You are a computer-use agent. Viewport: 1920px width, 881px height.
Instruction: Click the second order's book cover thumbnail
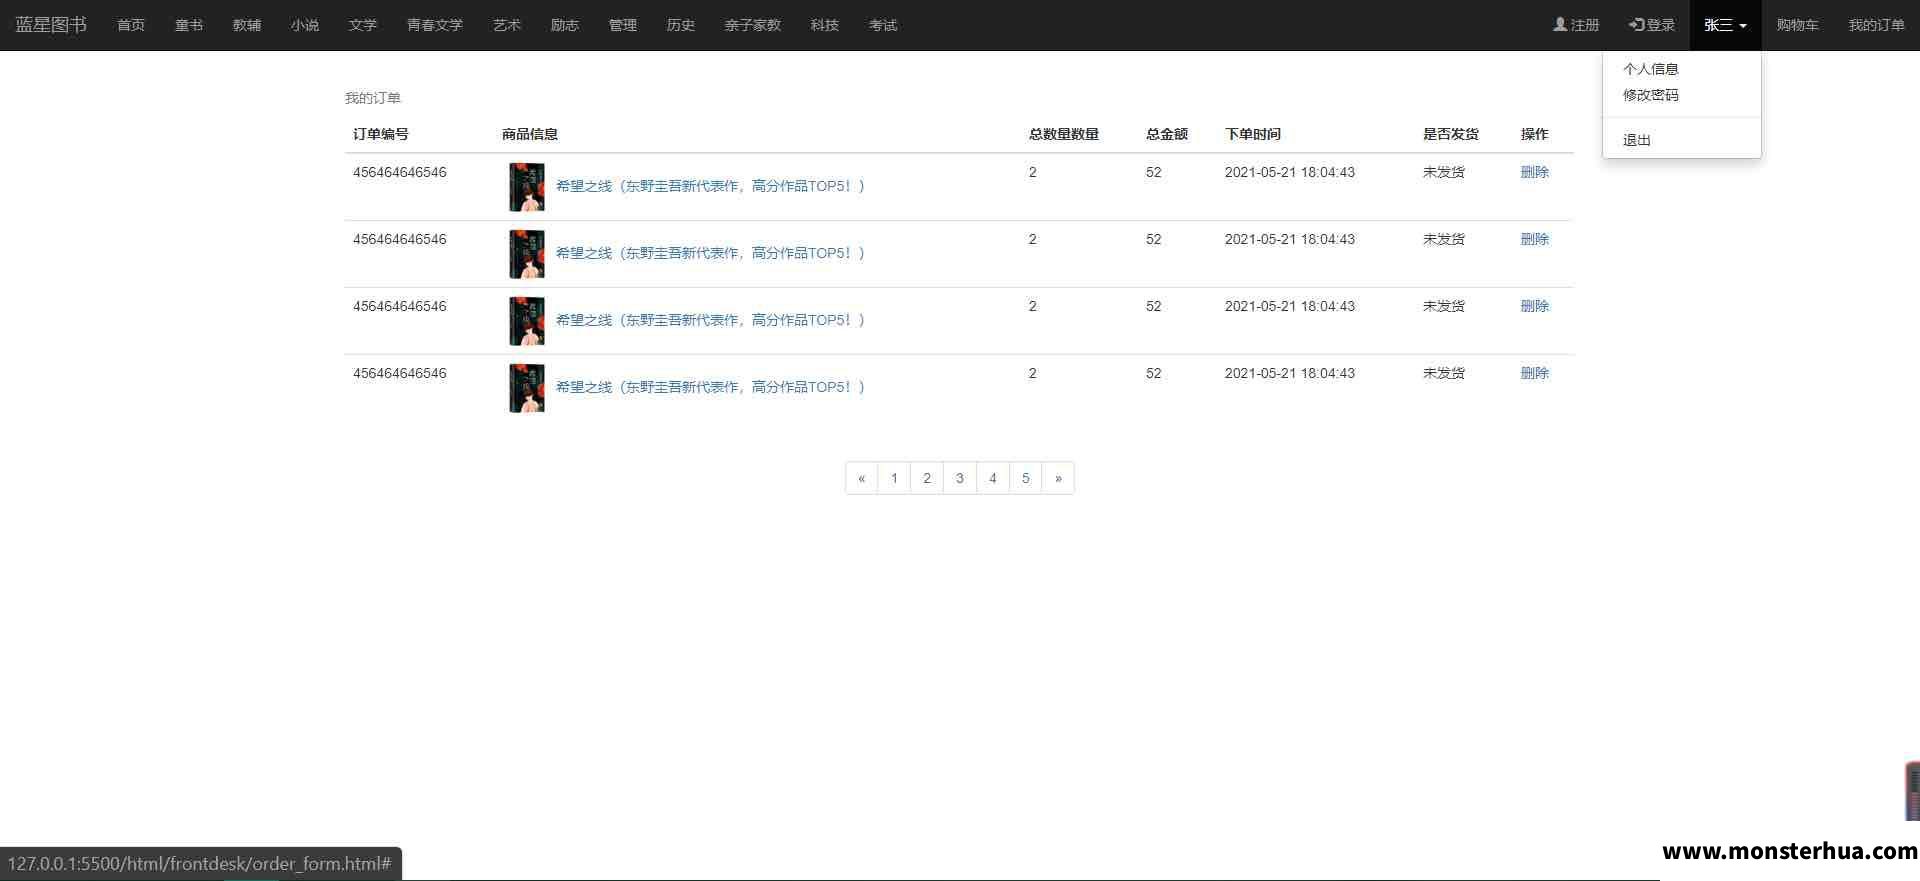pos(527,254)
